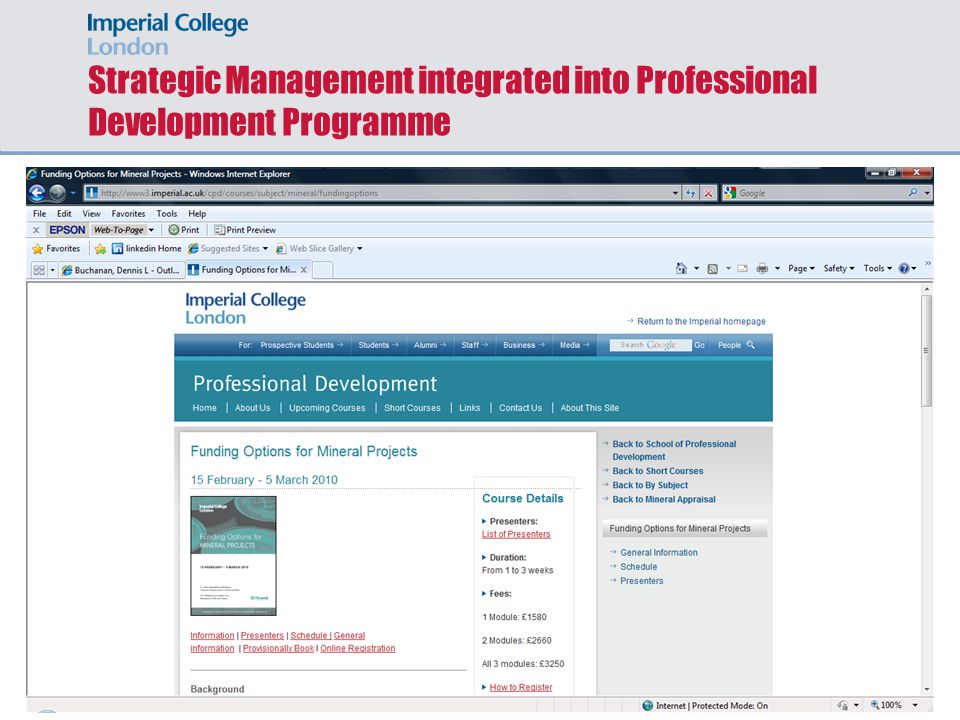Image resolution: width=960 pixels, height=720 pixels.
Task: Click the Imperial College London logo on webpage
Action: [x=246, y=308]
